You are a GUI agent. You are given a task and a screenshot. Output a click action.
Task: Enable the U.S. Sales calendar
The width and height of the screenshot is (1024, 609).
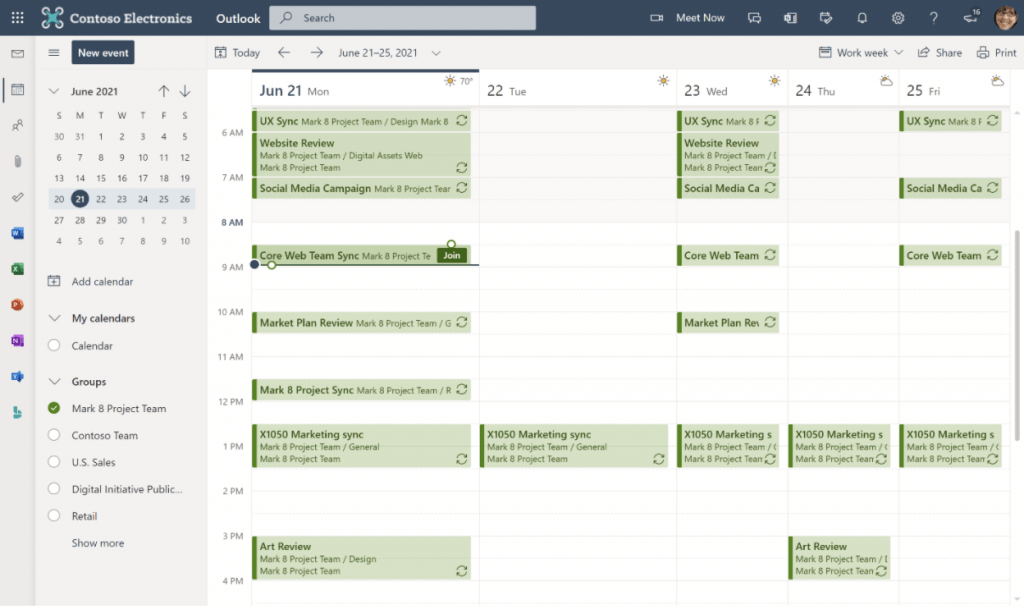(54, 461)
